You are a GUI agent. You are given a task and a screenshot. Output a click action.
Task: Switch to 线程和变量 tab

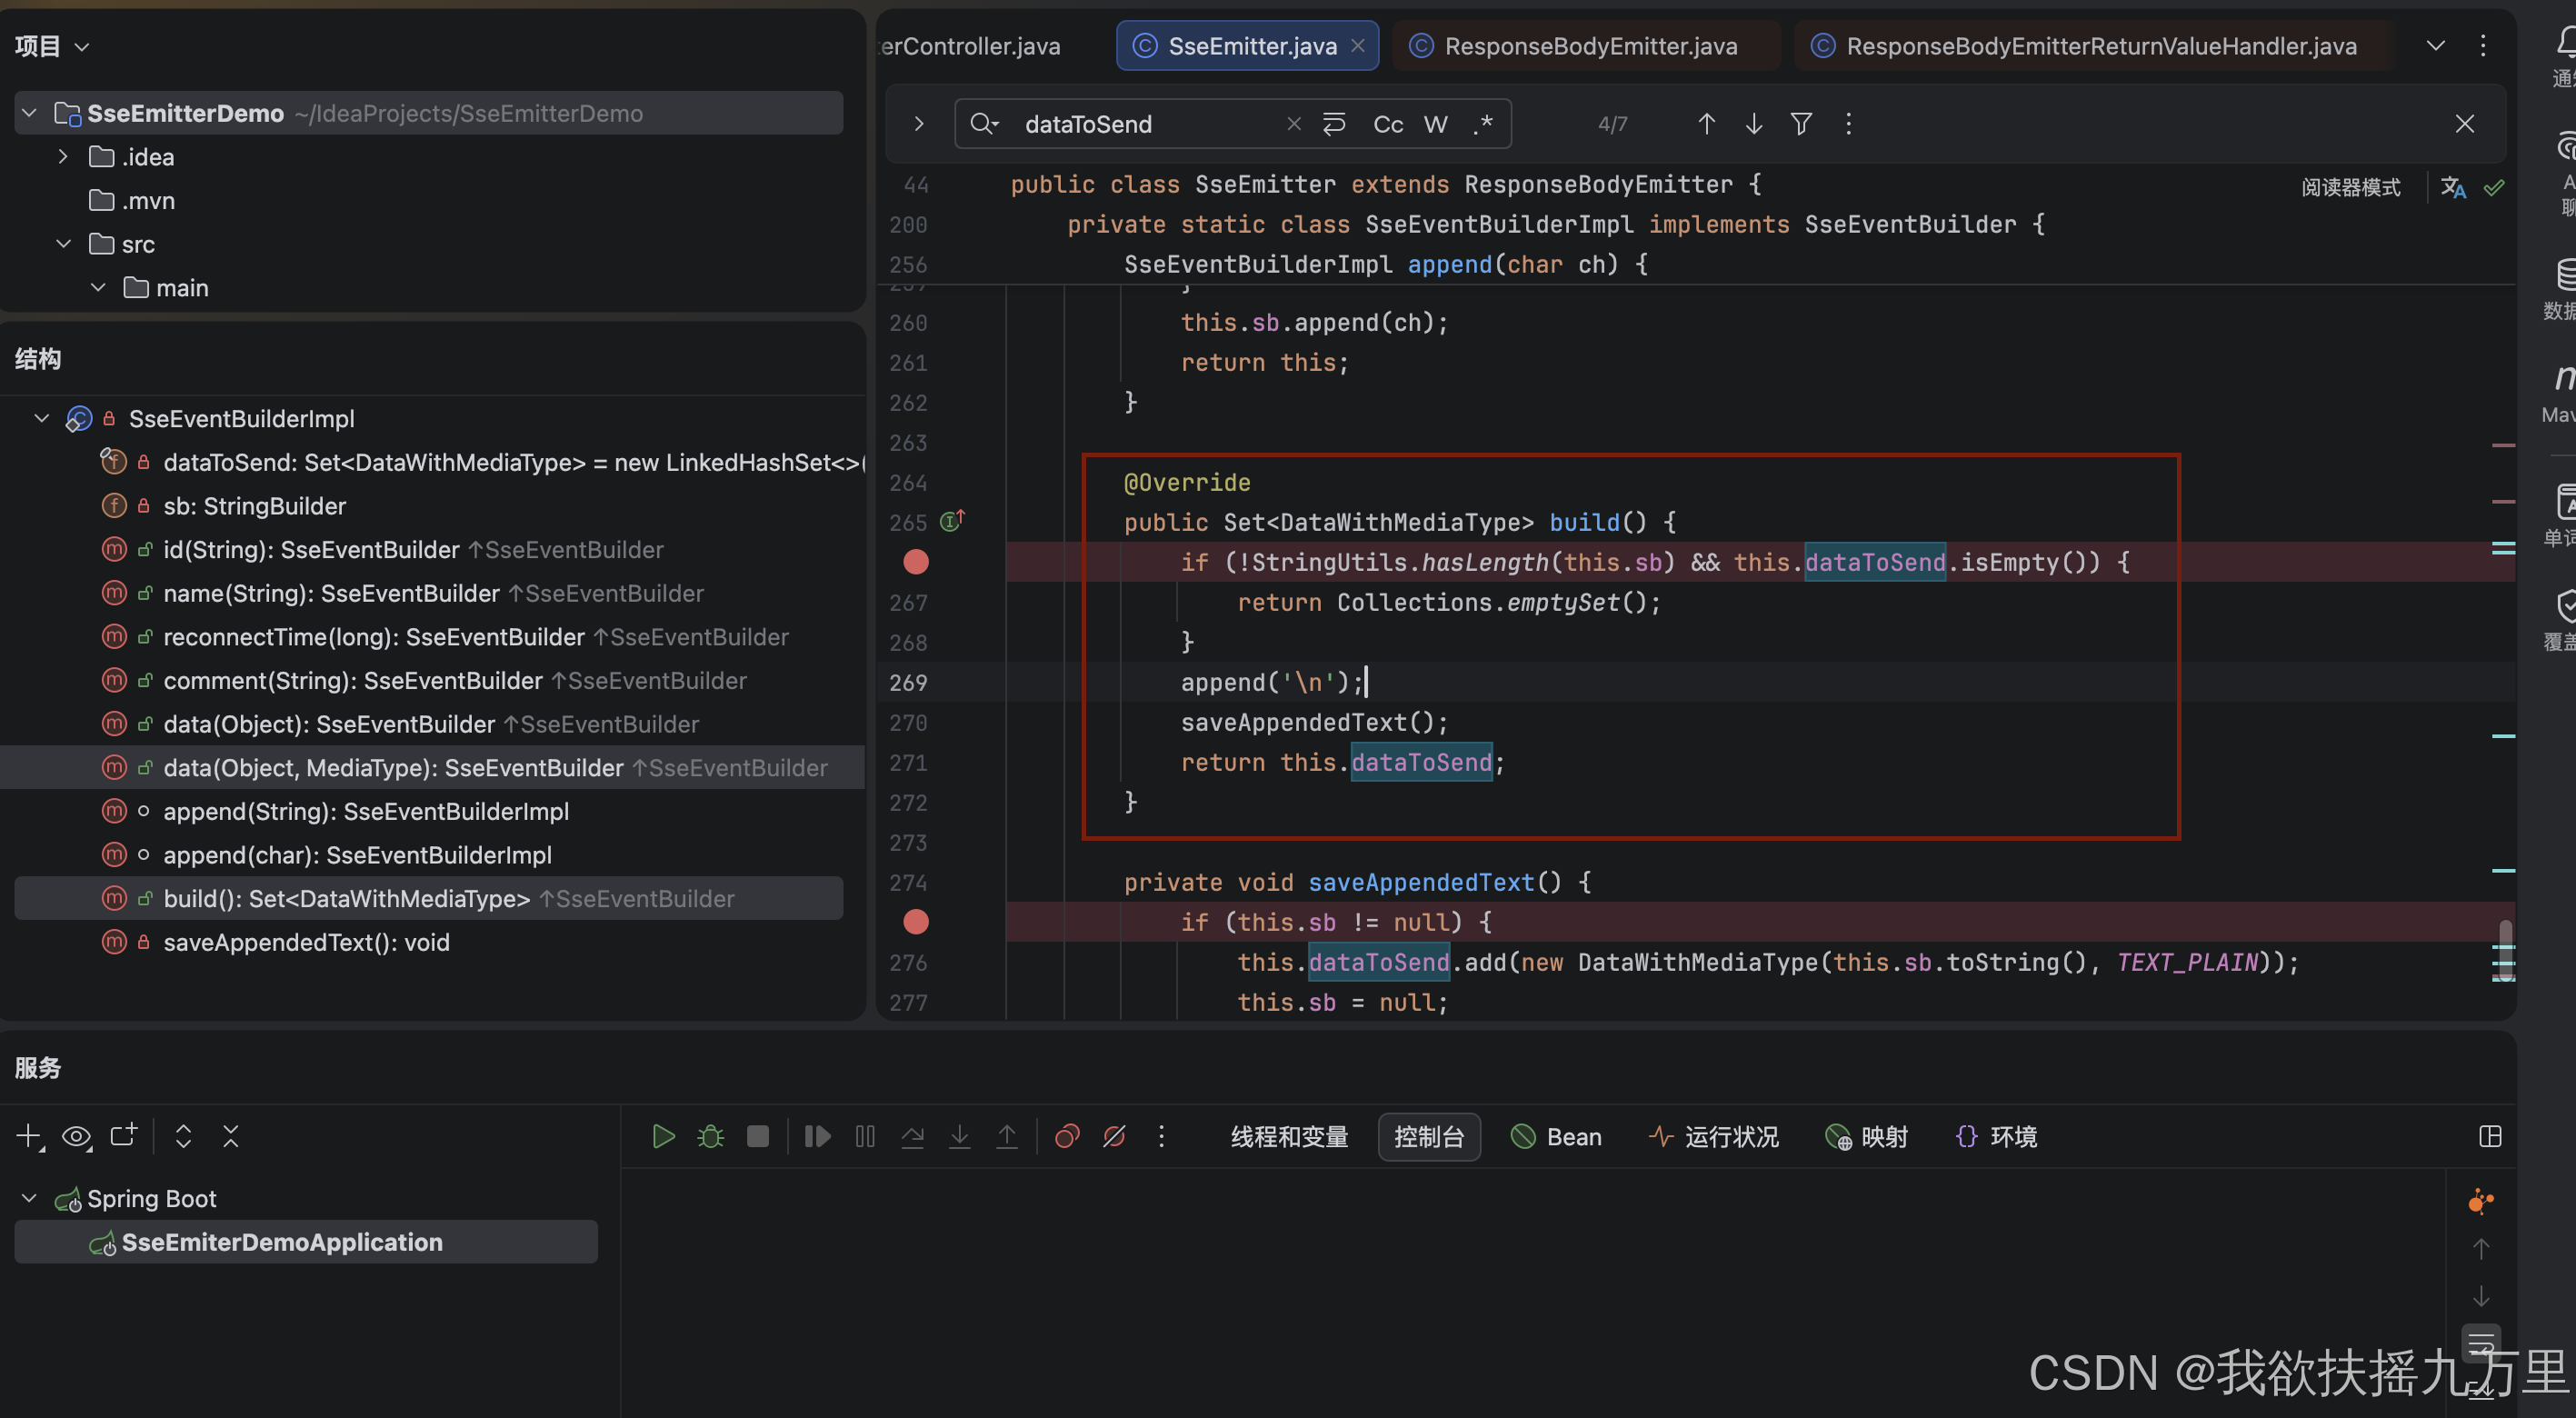point(1289,1137)
